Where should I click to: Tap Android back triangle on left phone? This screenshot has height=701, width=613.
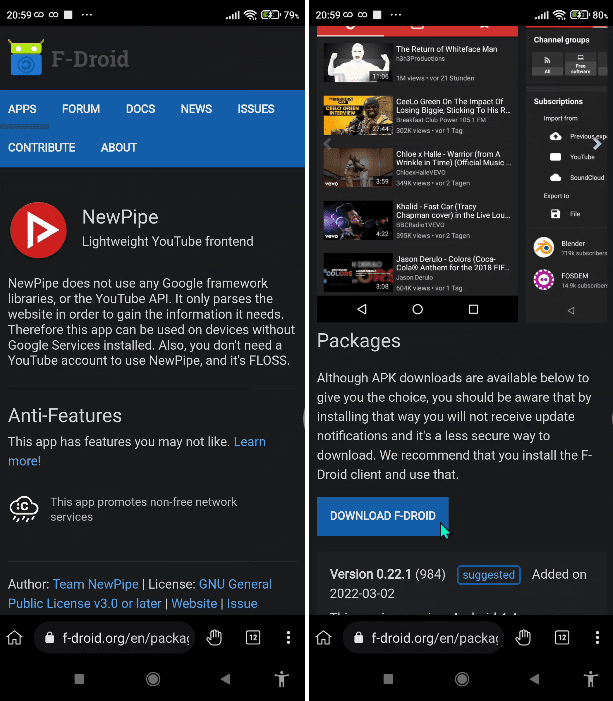pyautogui.click(x=226, y=679)
